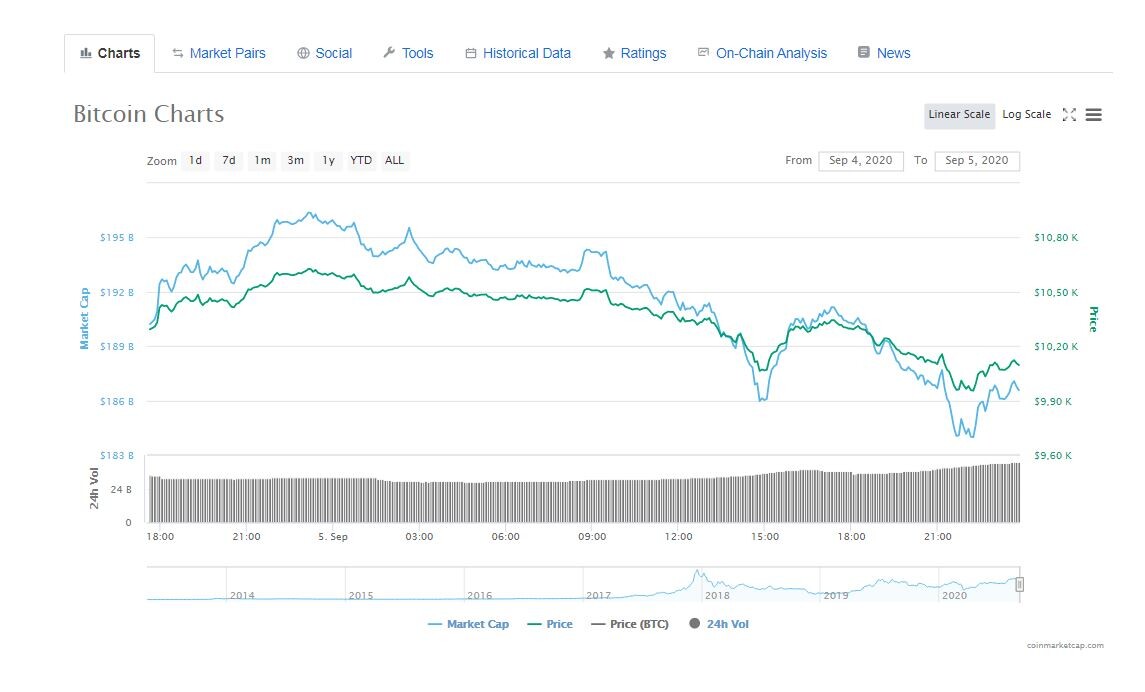Toggle the Price (BTC) legend series
Screen dimensions: 1145x692
(629, 624)
